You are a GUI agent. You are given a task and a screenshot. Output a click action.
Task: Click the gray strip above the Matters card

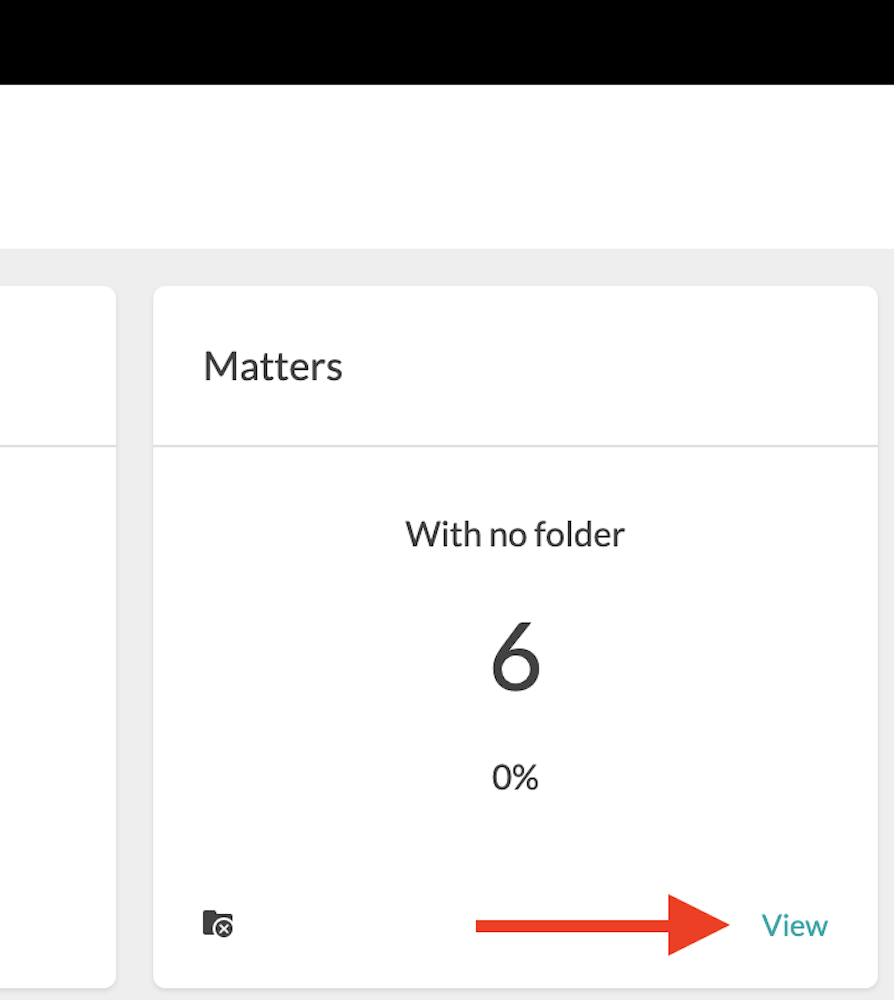[515, 268]
